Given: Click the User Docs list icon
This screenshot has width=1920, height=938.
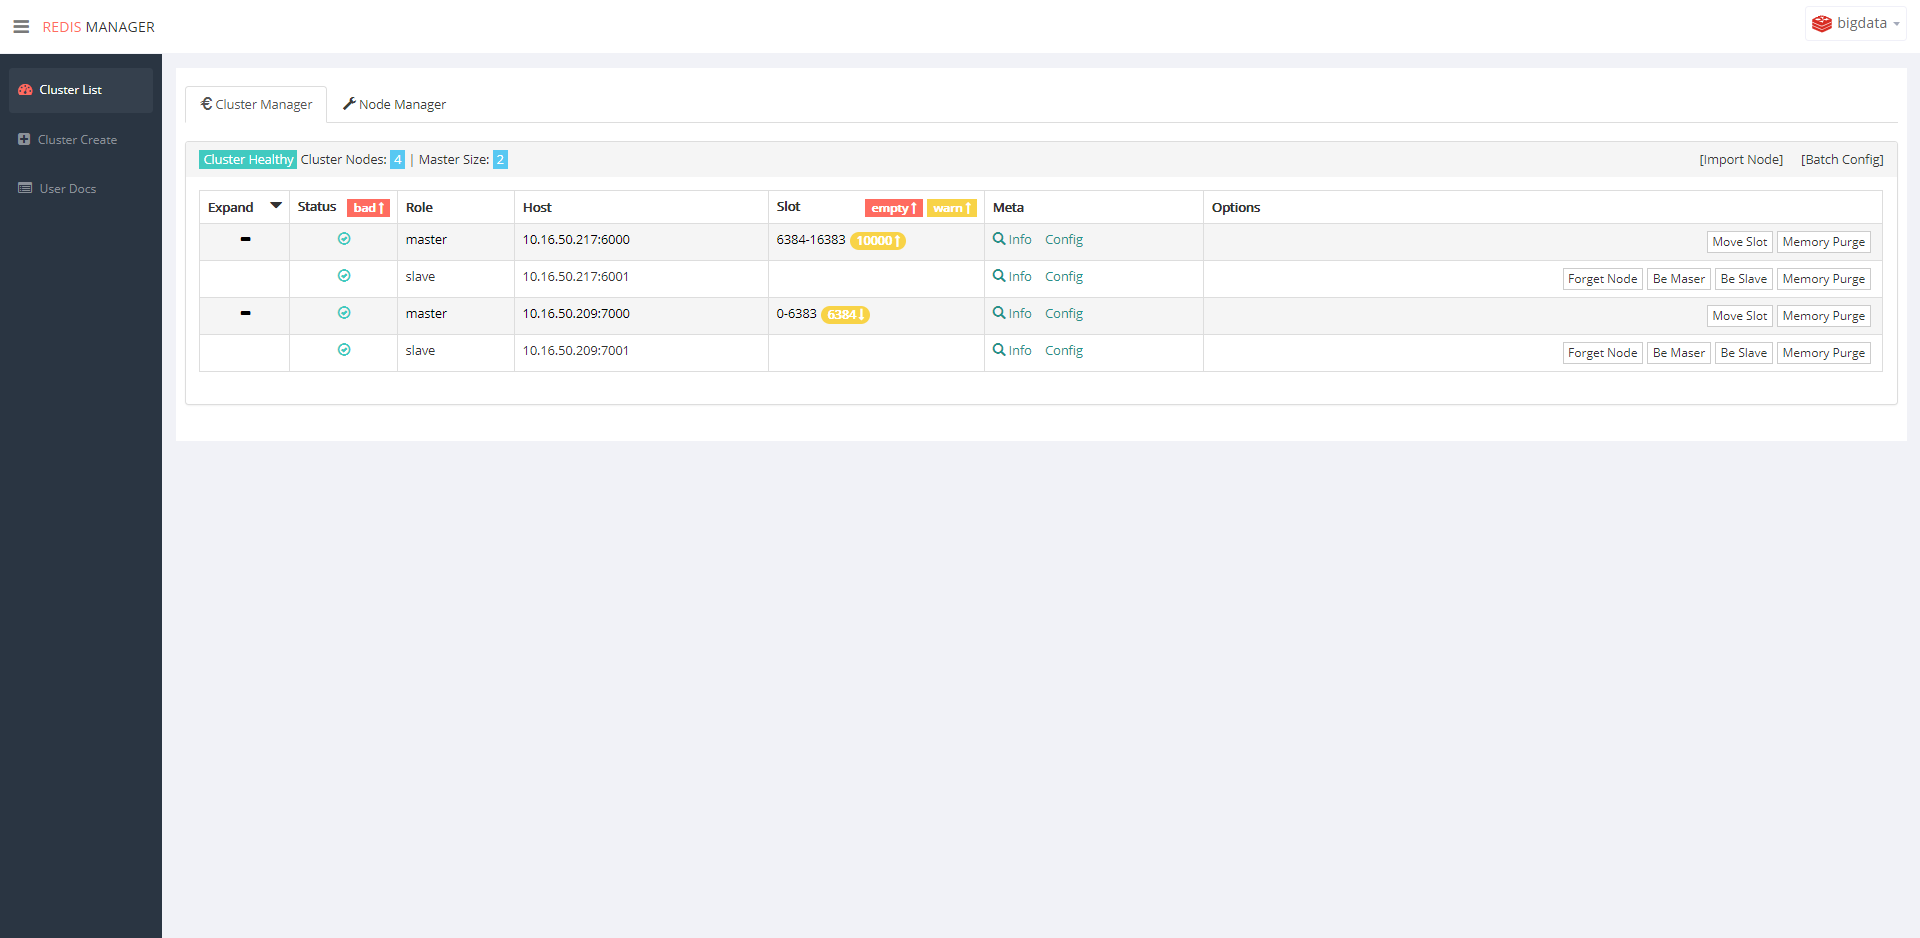Looking at the screenshot, I should click(x=25, y=188).
